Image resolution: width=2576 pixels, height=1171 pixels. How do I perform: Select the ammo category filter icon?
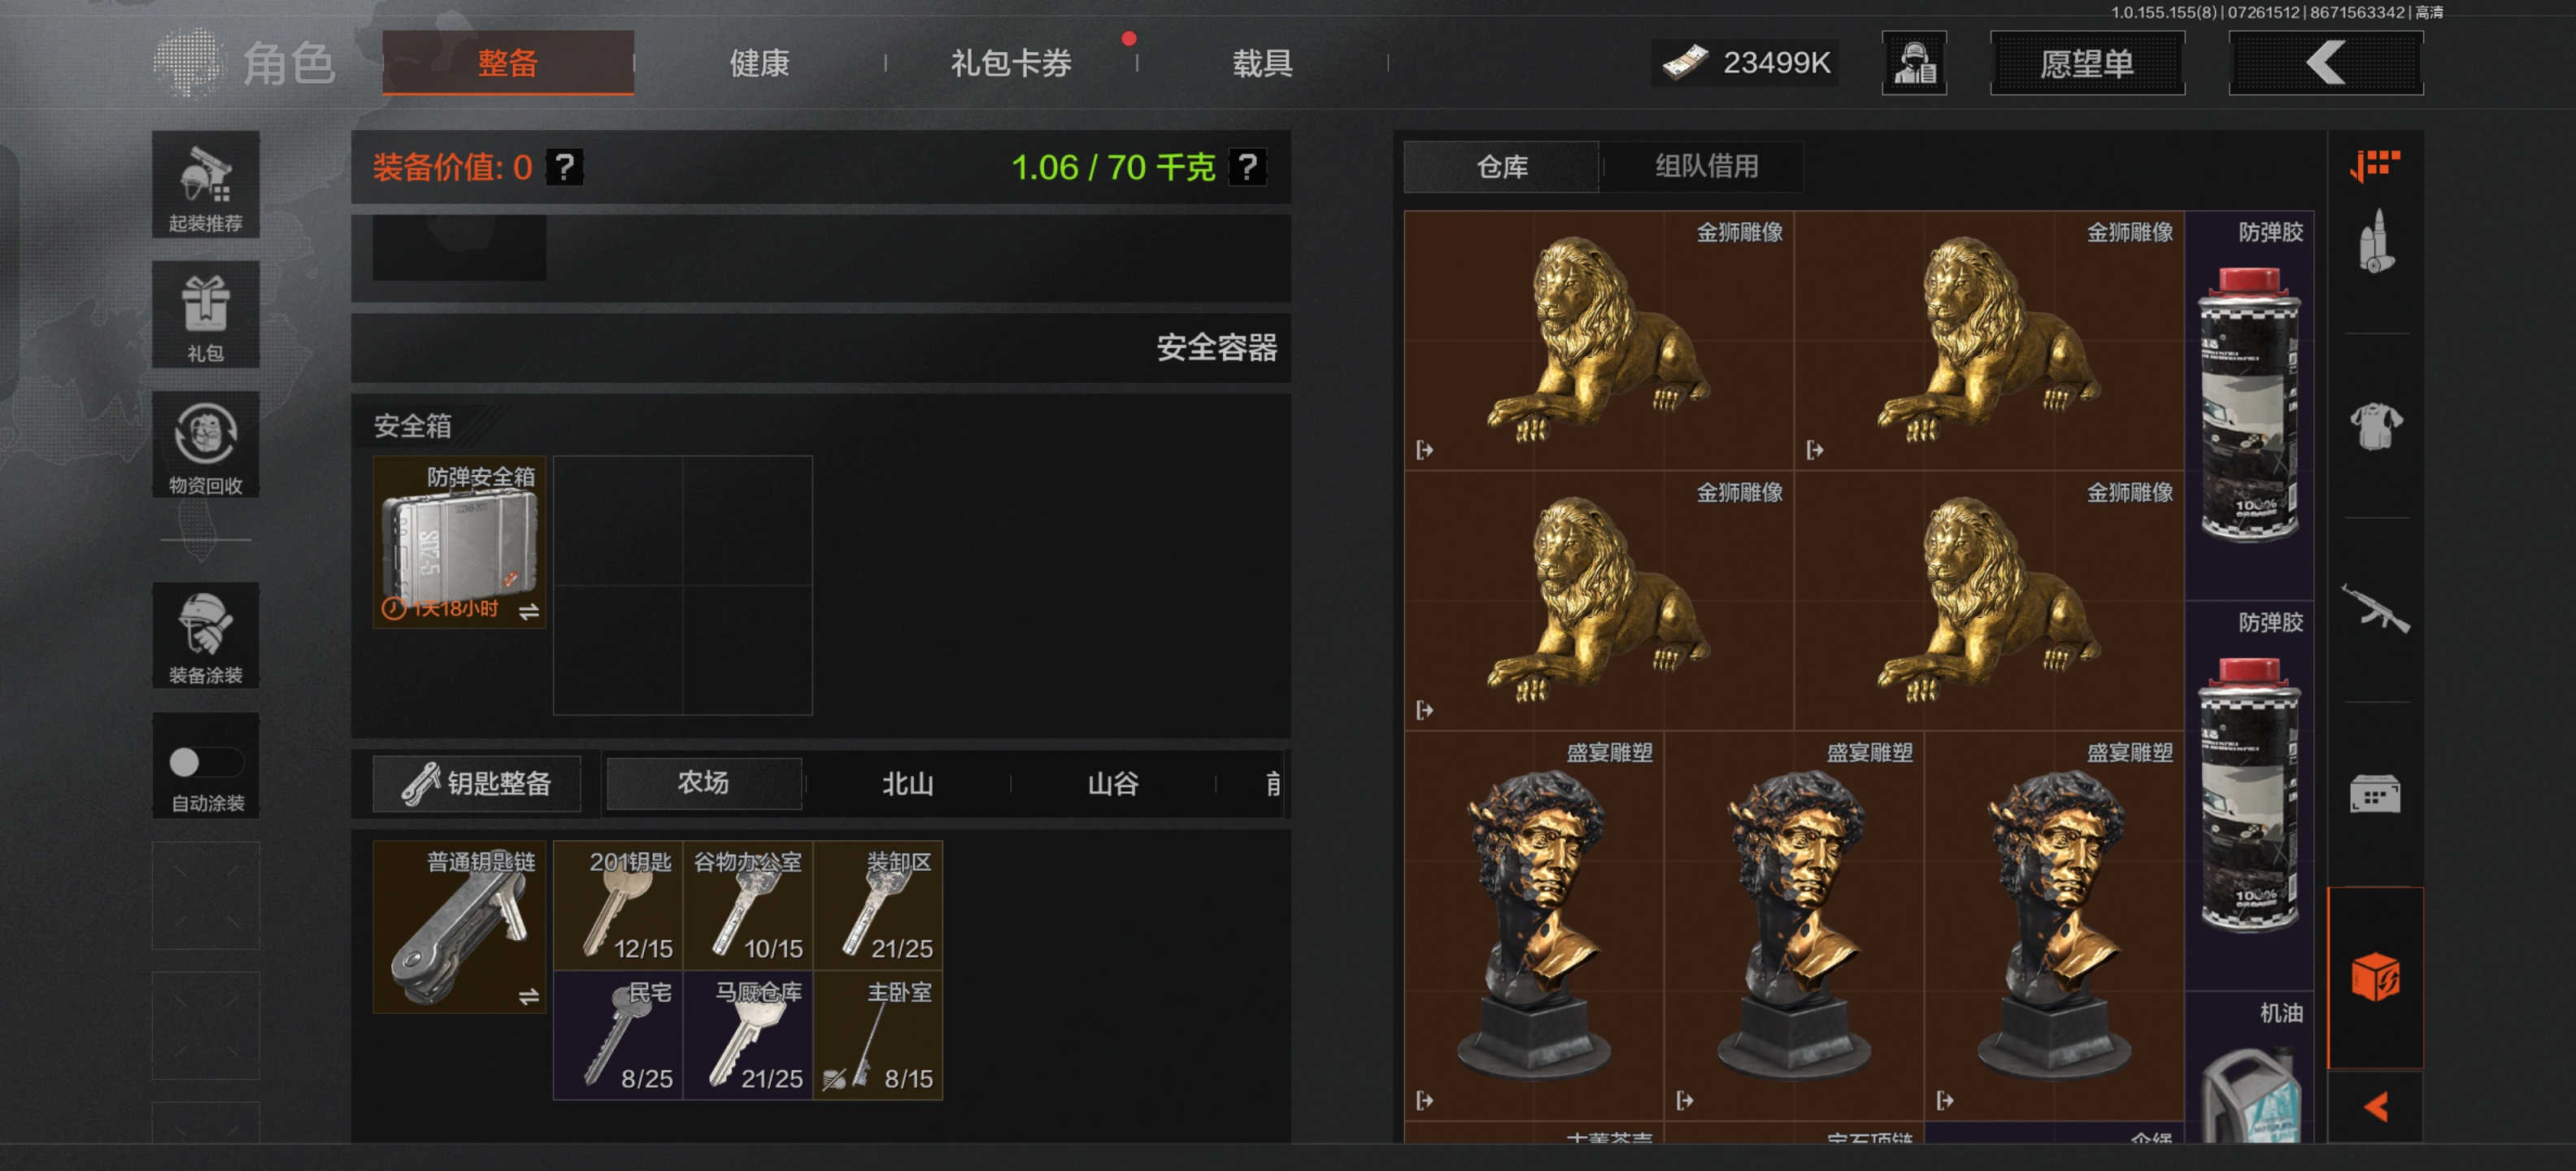point(2376,241)
